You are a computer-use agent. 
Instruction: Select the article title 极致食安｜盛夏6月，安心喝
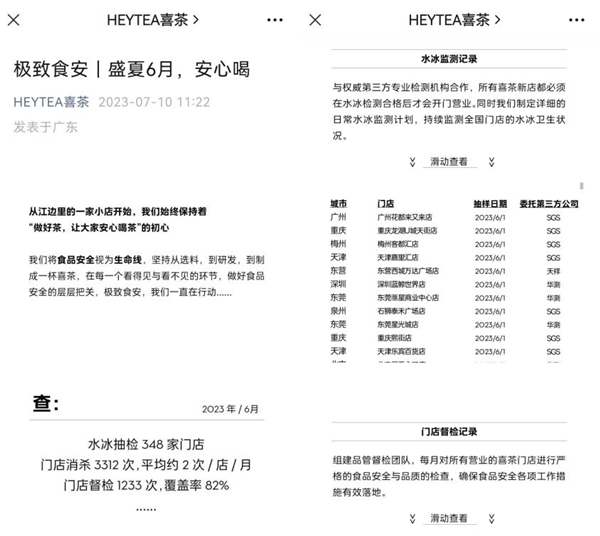[x=132, y=69]
